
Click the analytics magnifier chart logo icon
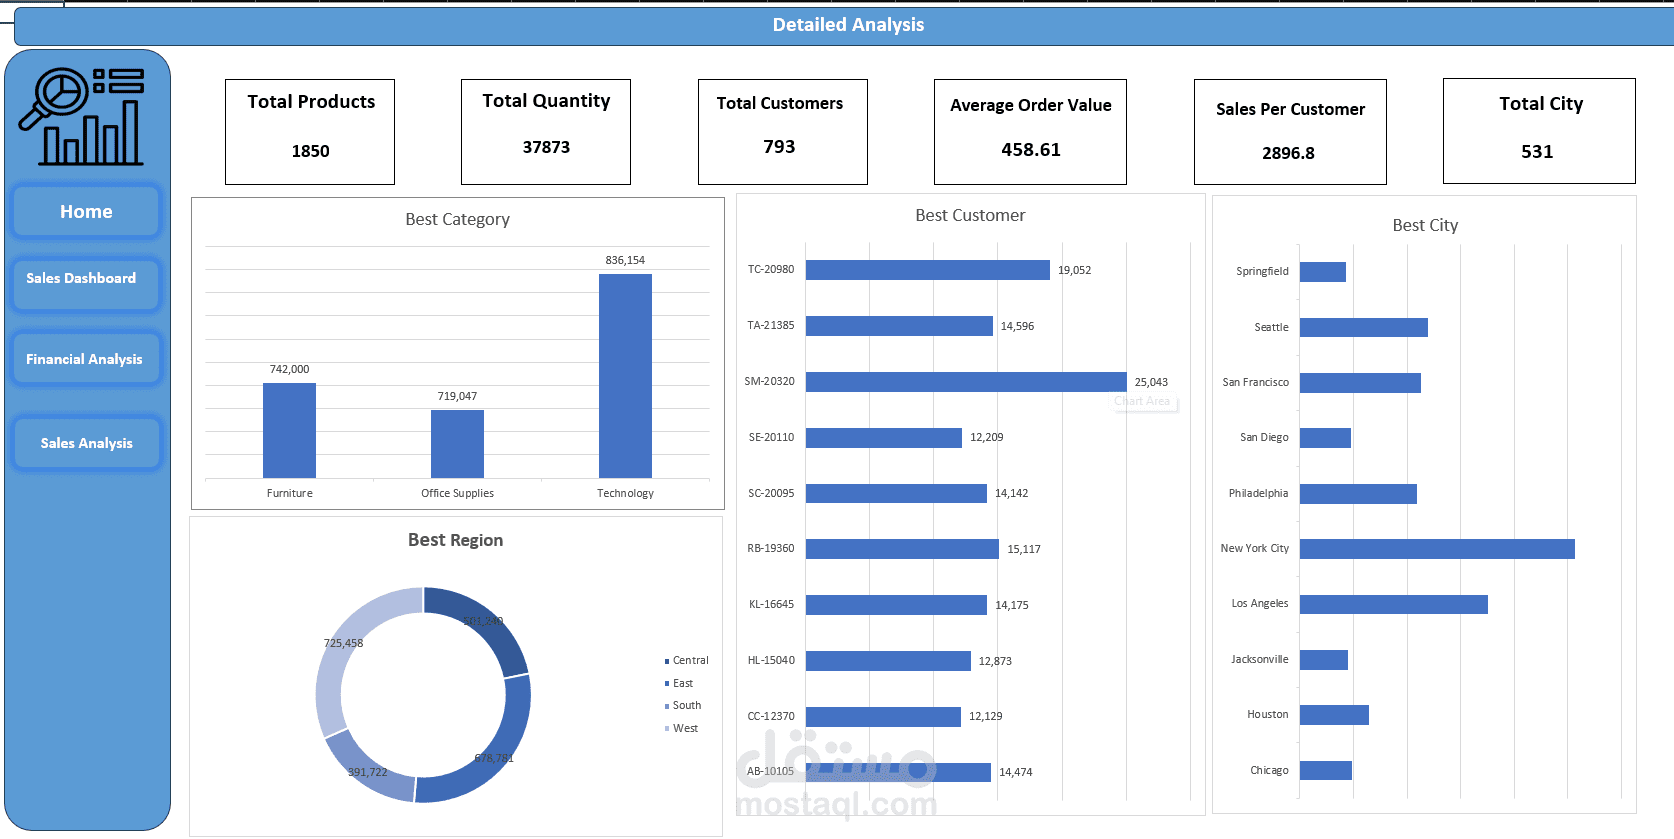(x=82, y=116)
